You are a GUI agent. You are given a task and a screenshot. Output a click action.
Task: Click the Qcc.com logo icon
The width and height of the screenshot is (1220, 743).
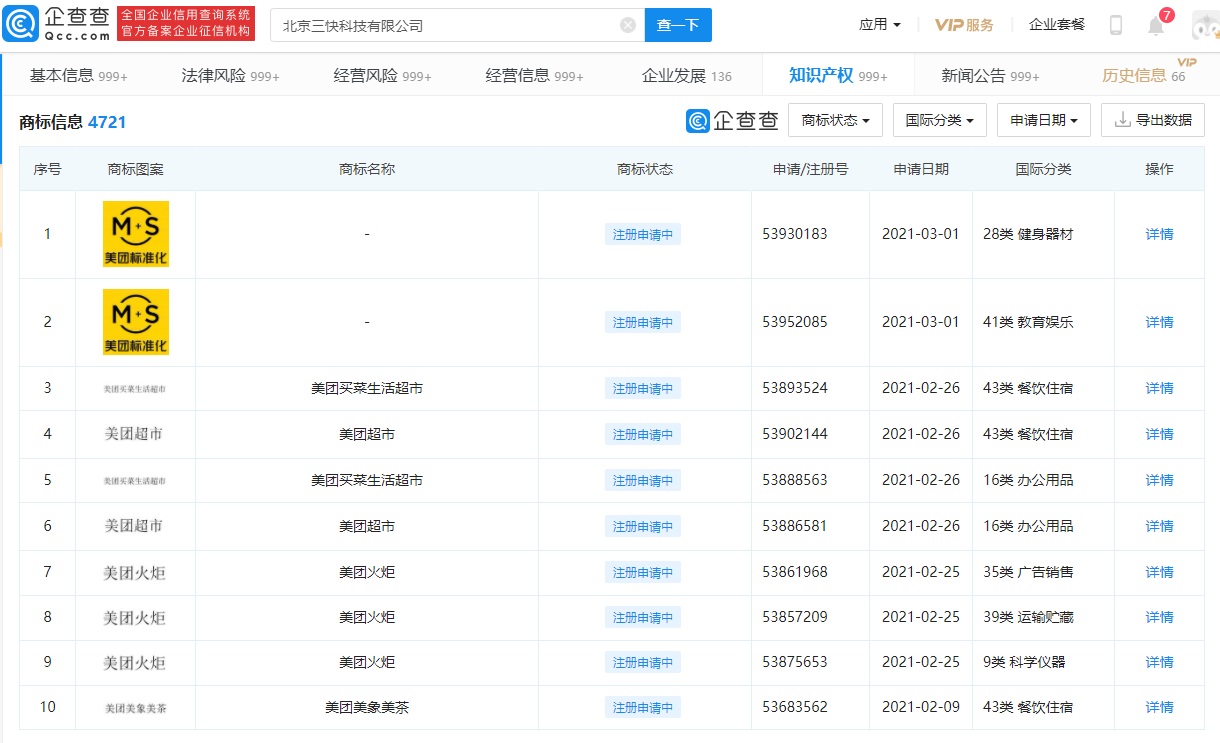22,24
